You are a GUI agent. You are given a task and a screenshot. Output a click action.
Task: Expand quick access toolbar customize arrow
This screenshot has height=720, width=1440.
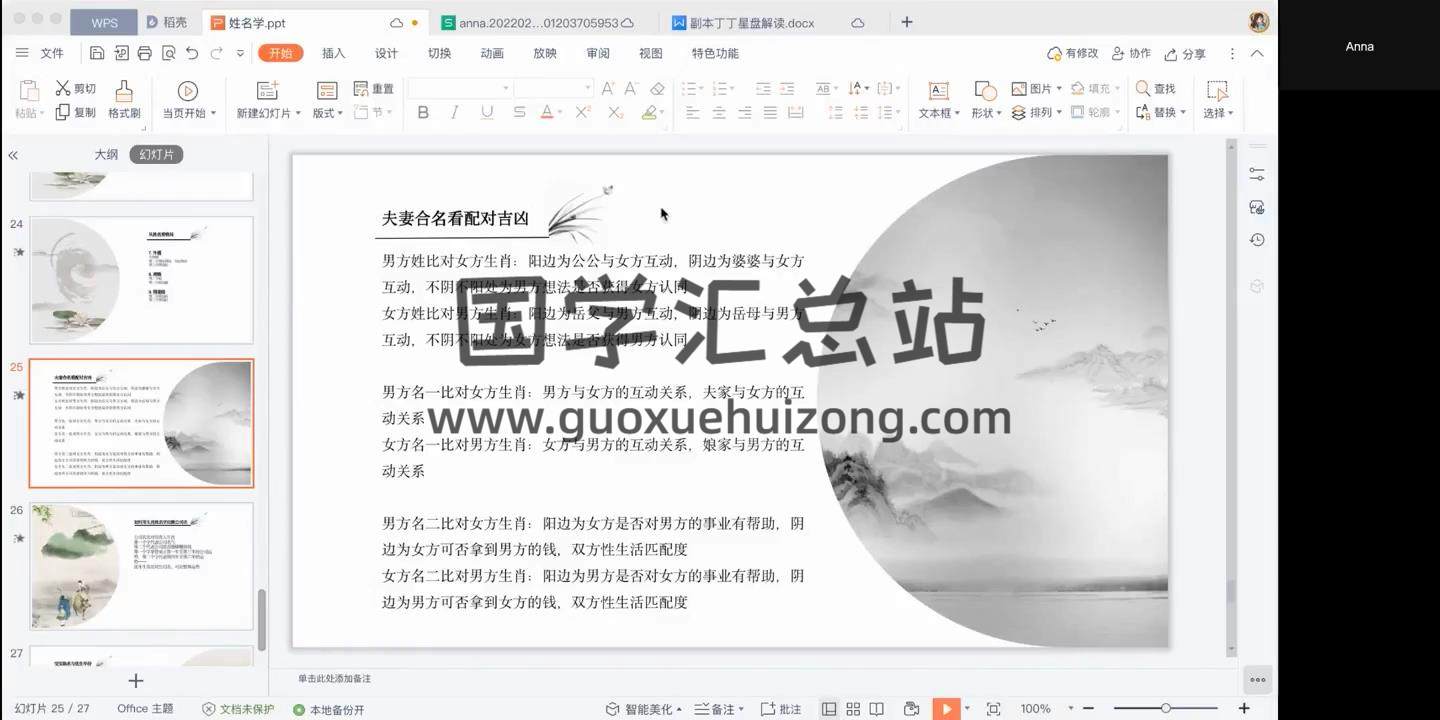pos(240,53)
